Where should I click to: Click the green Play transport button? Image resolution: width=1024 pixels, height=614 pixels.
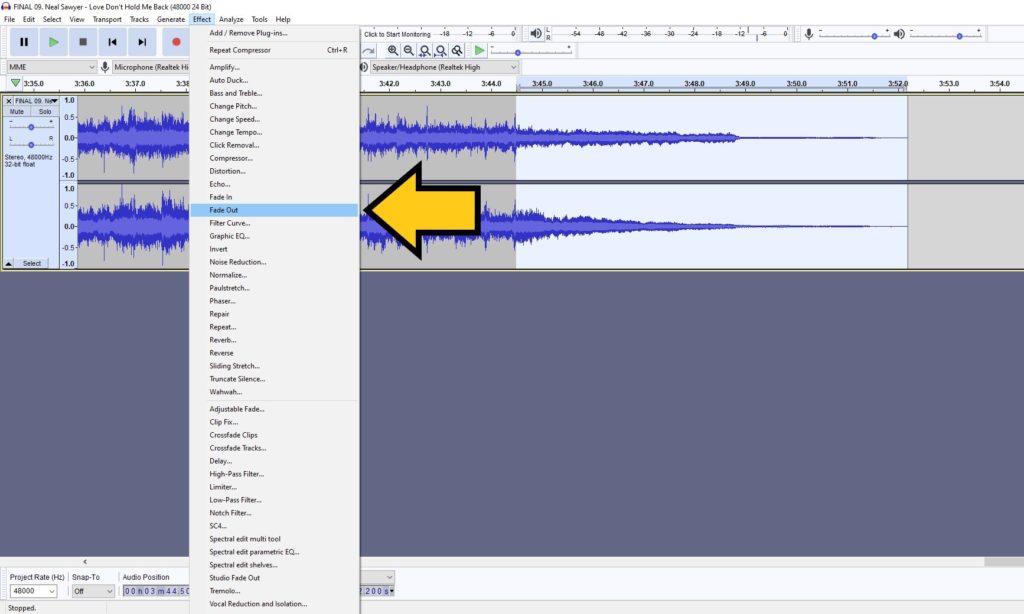54,42
